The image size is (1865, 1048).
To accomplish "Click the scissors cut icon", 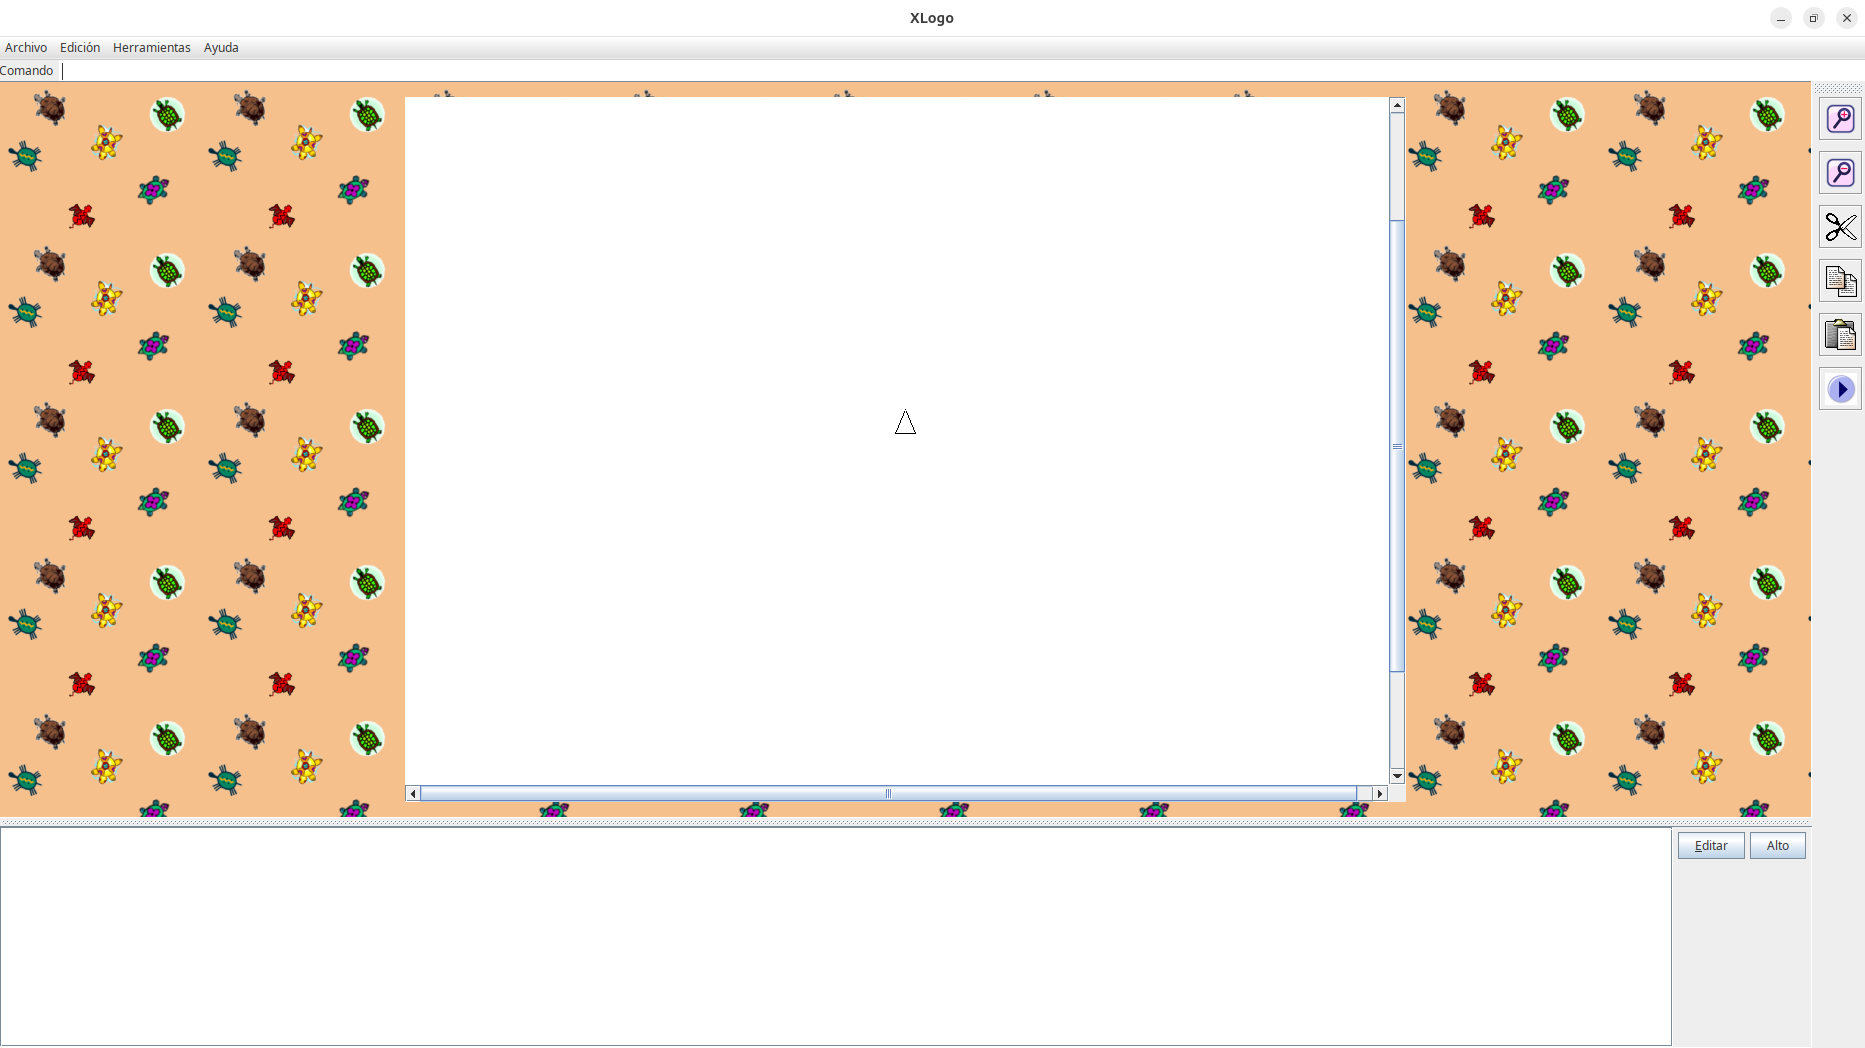I will coord(1840,227).
